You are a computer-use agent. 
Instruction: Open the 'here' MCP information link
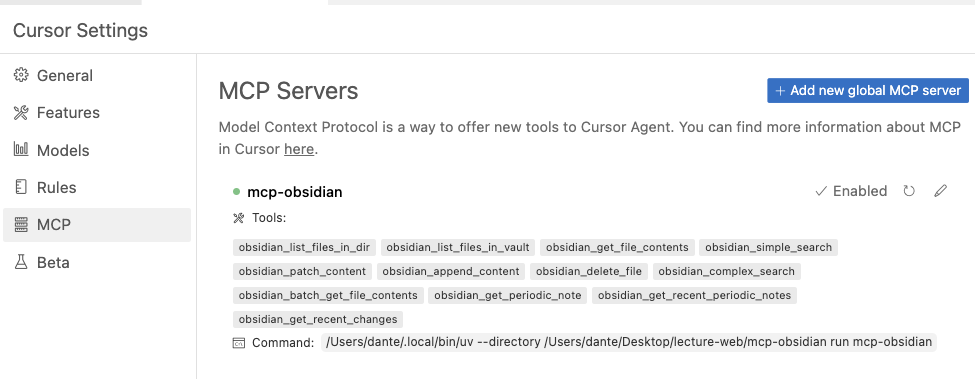[299, 150]
